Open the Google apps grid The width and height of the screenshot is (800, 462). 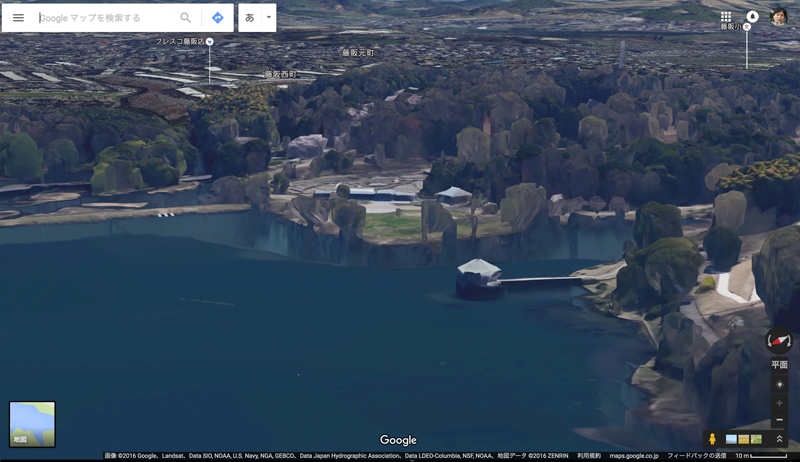pyautogui.click(x=726, y=17)
